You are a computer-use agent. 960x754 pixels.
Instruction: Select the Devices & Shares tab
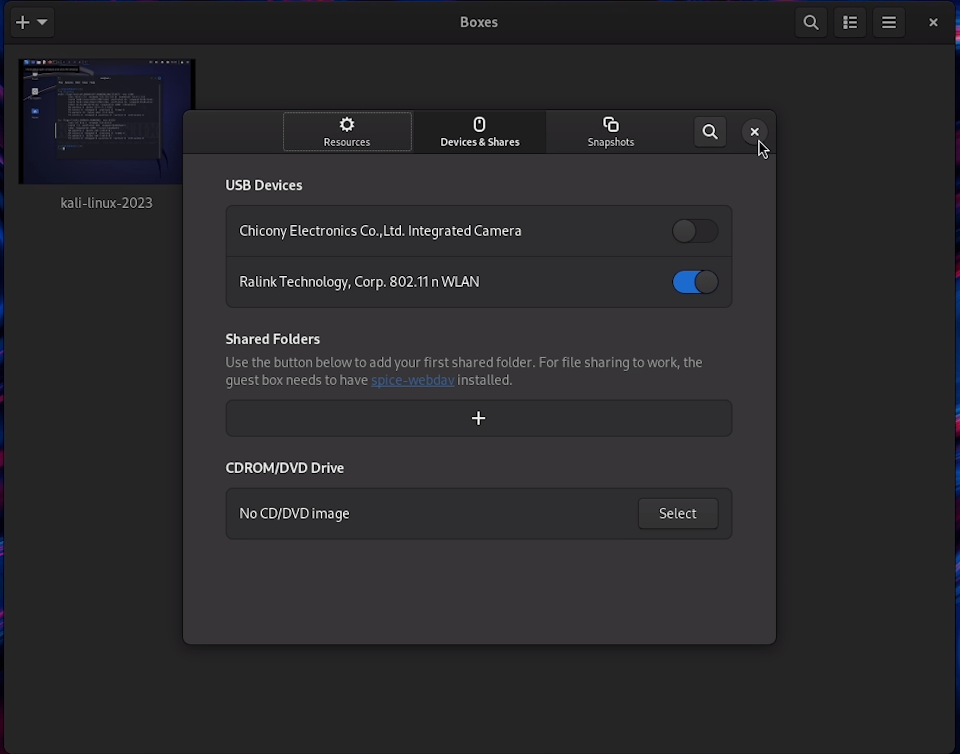[480, 132]
